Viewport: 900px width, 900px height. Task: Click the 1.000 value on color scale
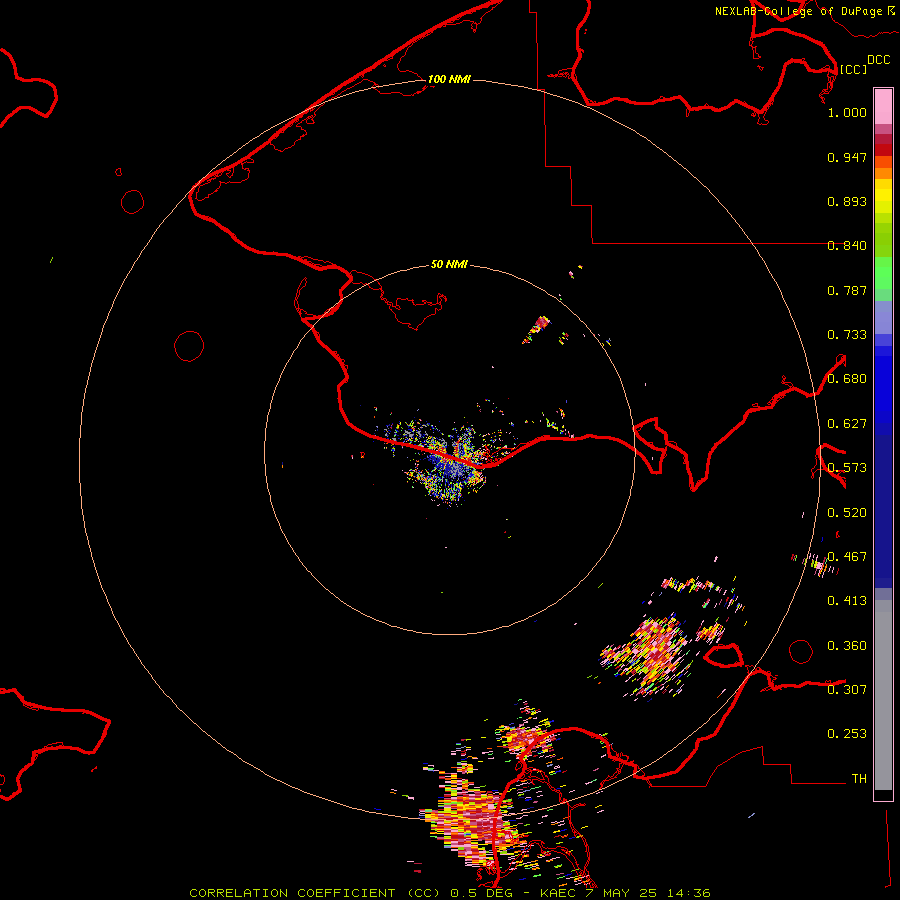[x=847, y=112]
